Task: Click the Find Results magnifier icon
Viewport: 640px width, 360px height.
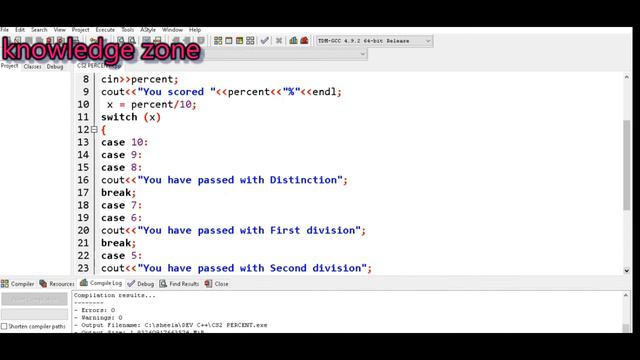Action: pyautogui.click(x=163, y=283)
